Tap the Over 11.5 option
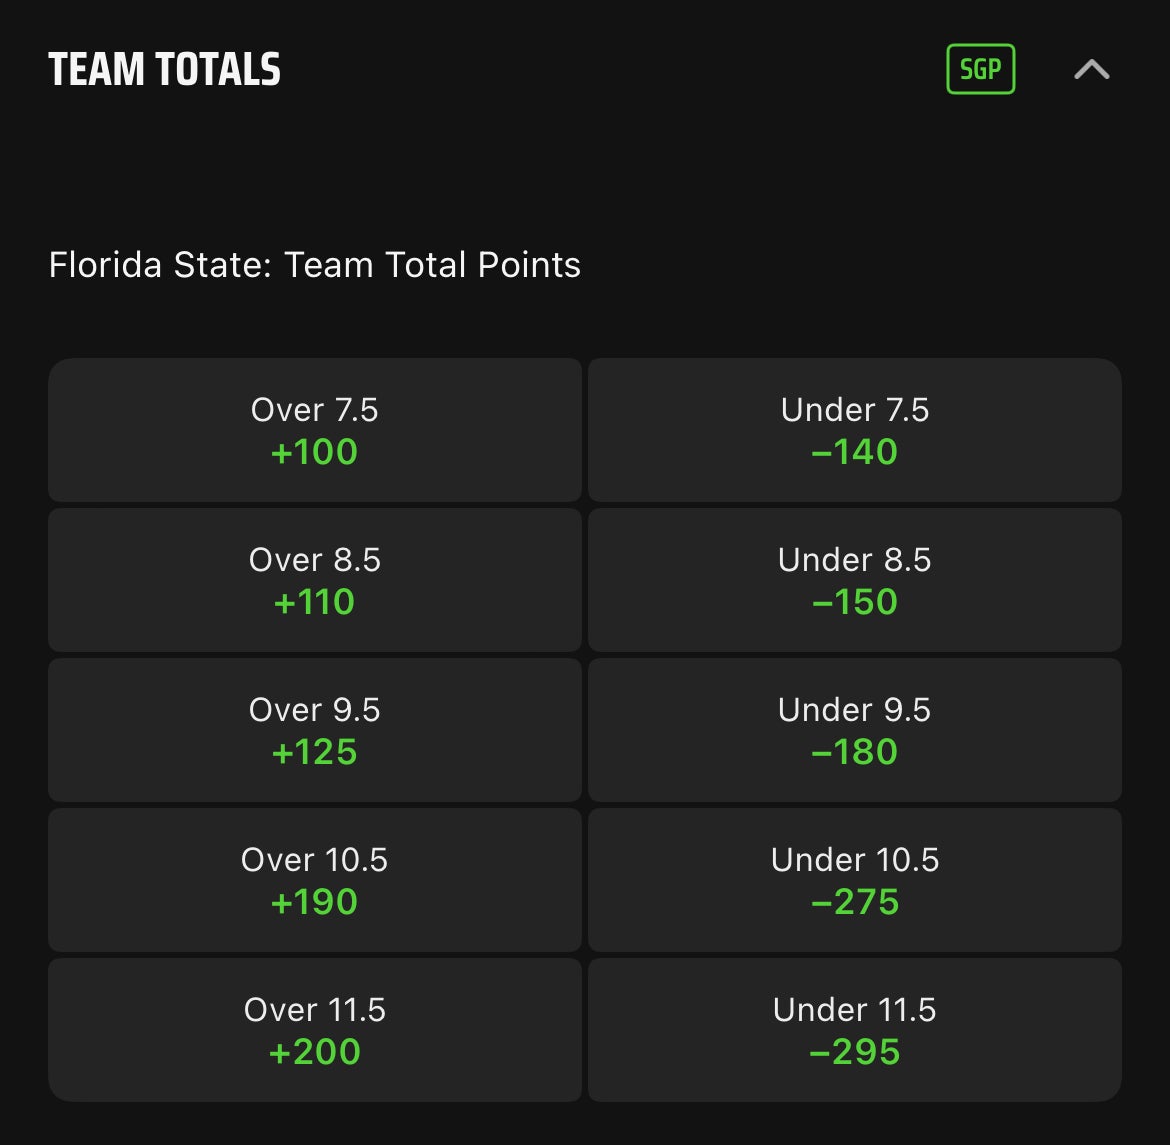Viewport: 1170px width, 1145px height. (314, 1030)
